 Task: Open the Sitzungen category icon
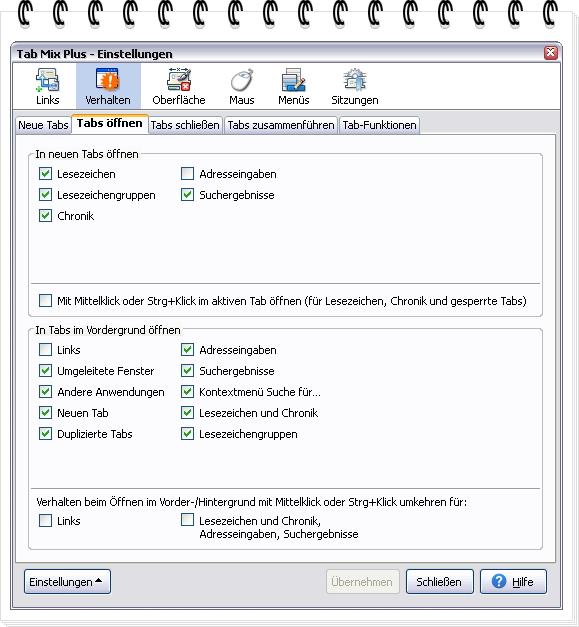click(x=355, y=86)
